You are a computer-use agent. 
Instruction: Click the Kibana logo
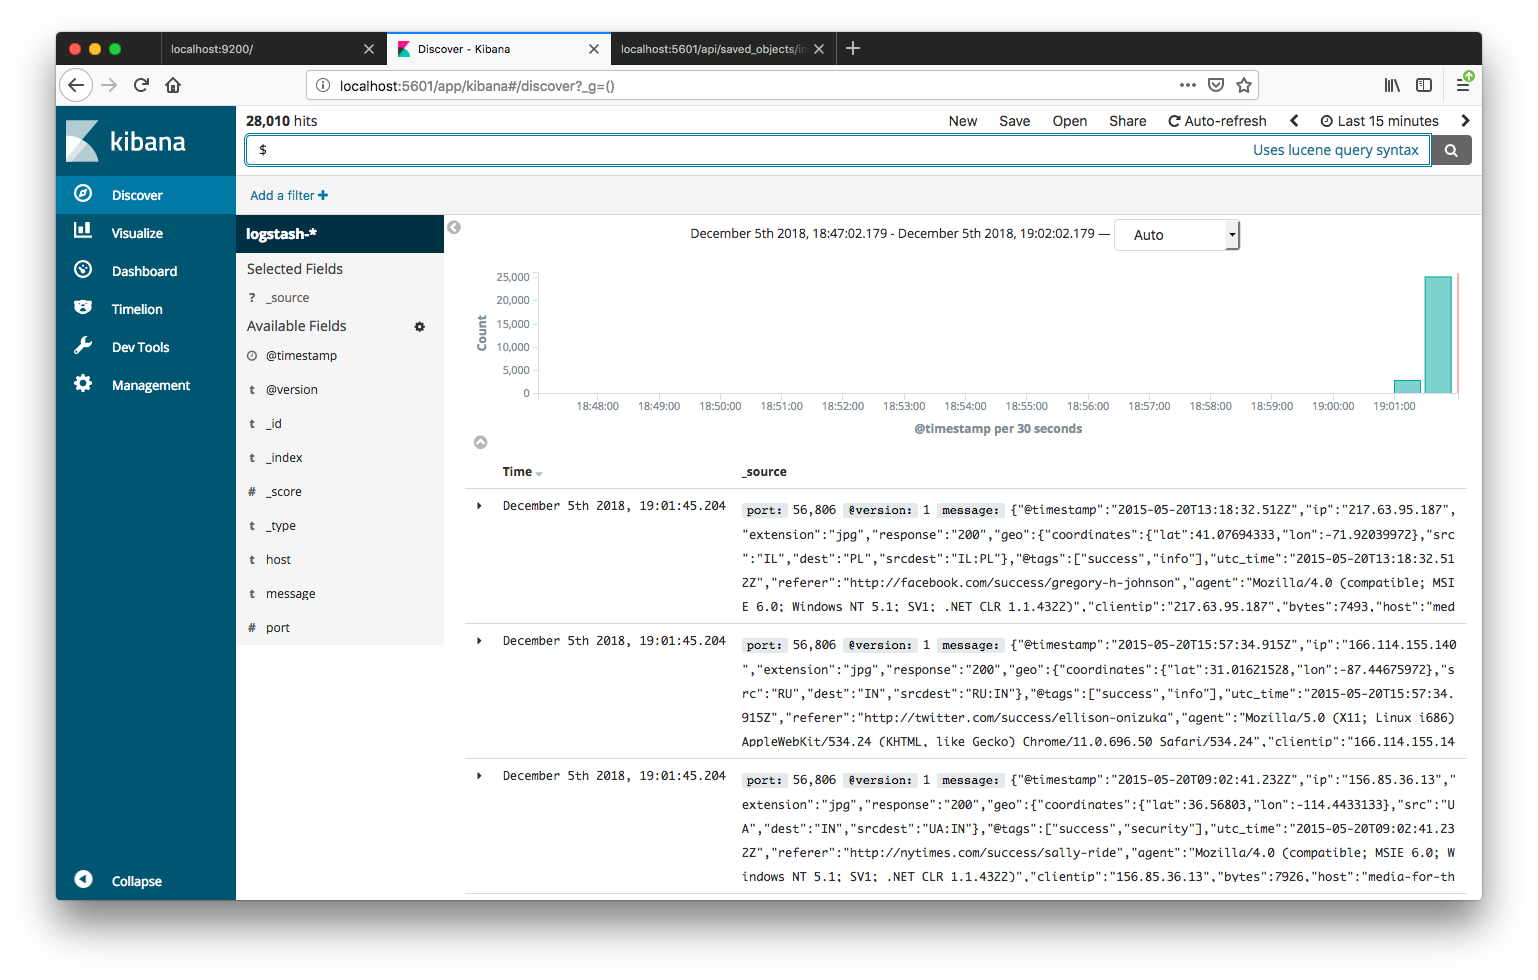click(x=126, y=141)
